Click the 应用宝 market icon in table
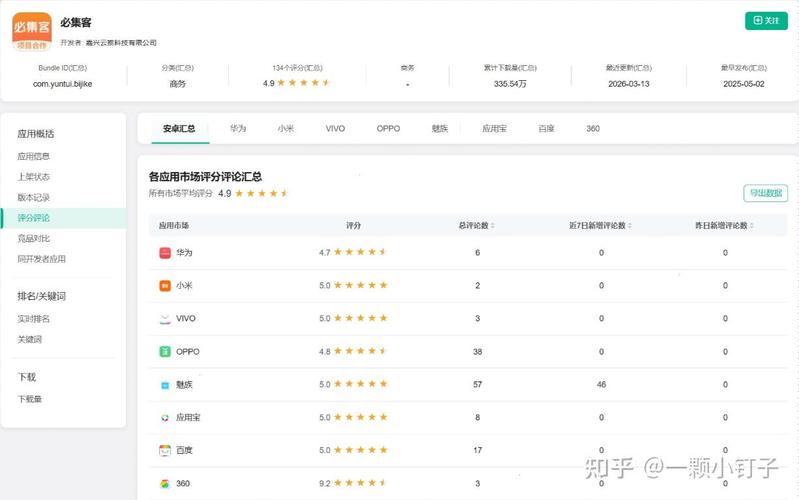 [x=165, y=417]
